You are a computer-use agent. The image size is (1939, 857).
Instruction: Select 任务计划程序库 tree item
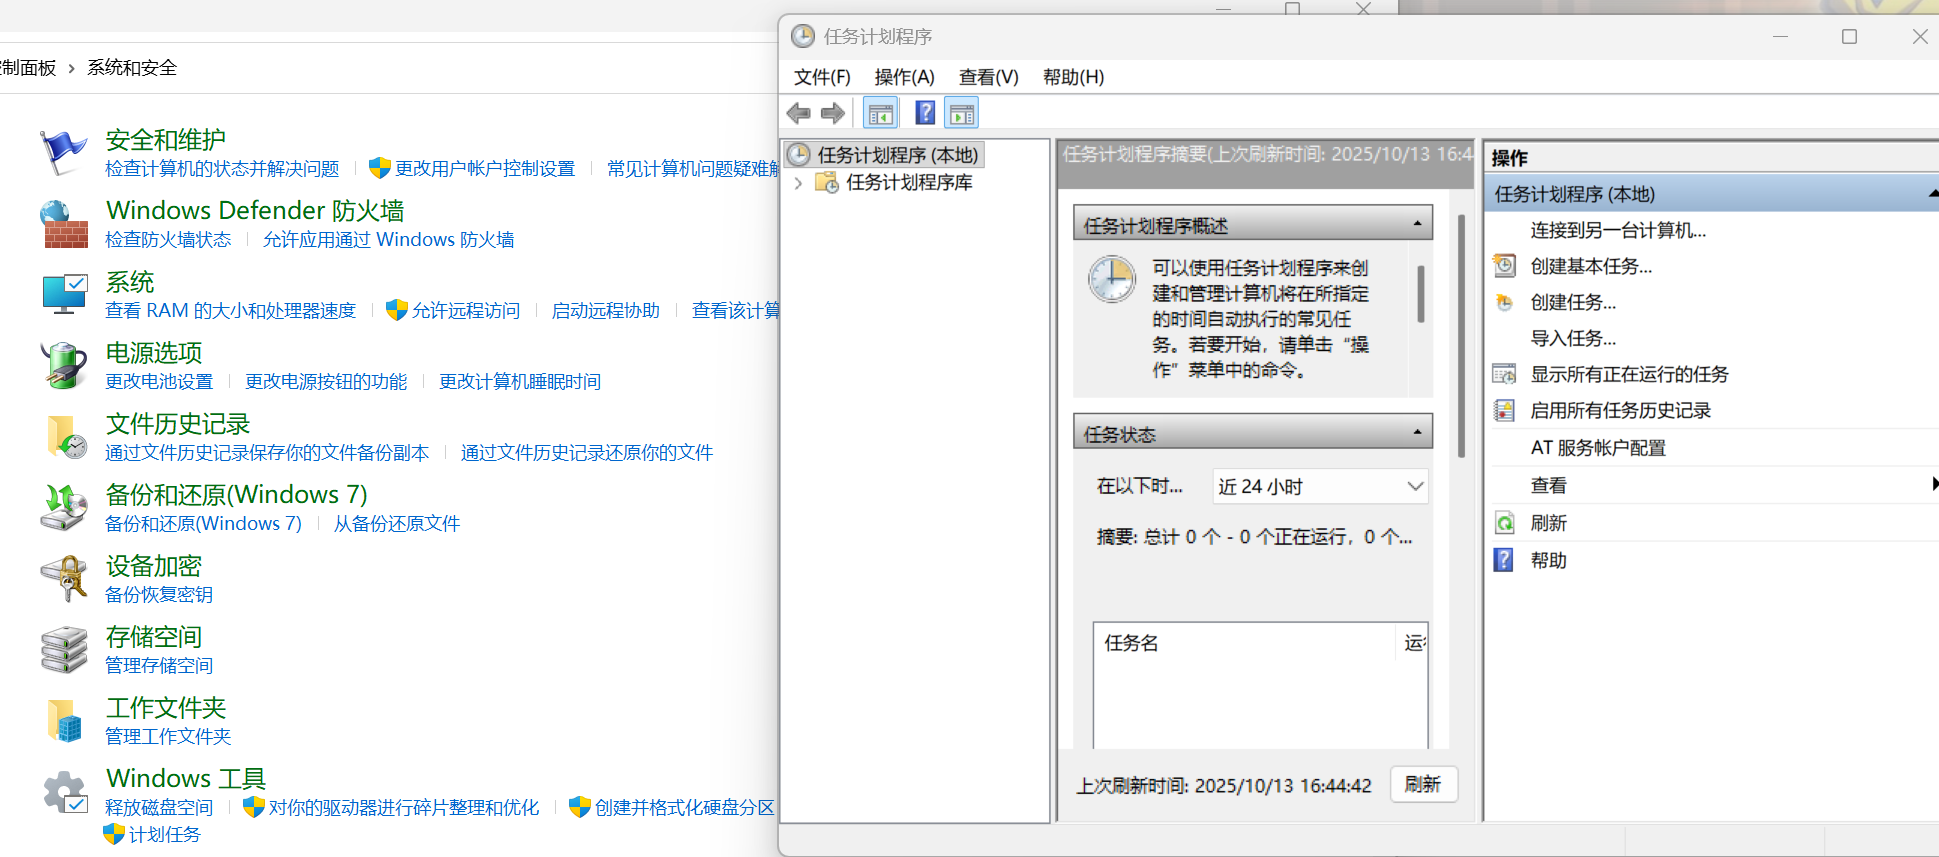[x=909, y=183]
